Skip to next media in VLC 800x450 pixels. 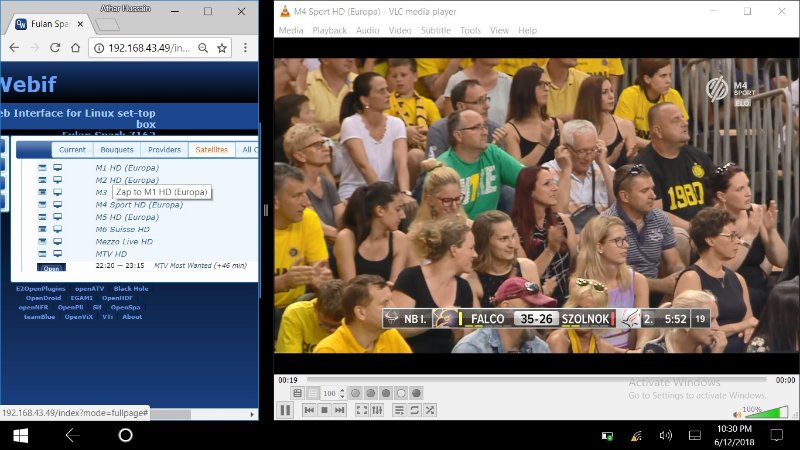pyautogui.click(x=340, y=410)
